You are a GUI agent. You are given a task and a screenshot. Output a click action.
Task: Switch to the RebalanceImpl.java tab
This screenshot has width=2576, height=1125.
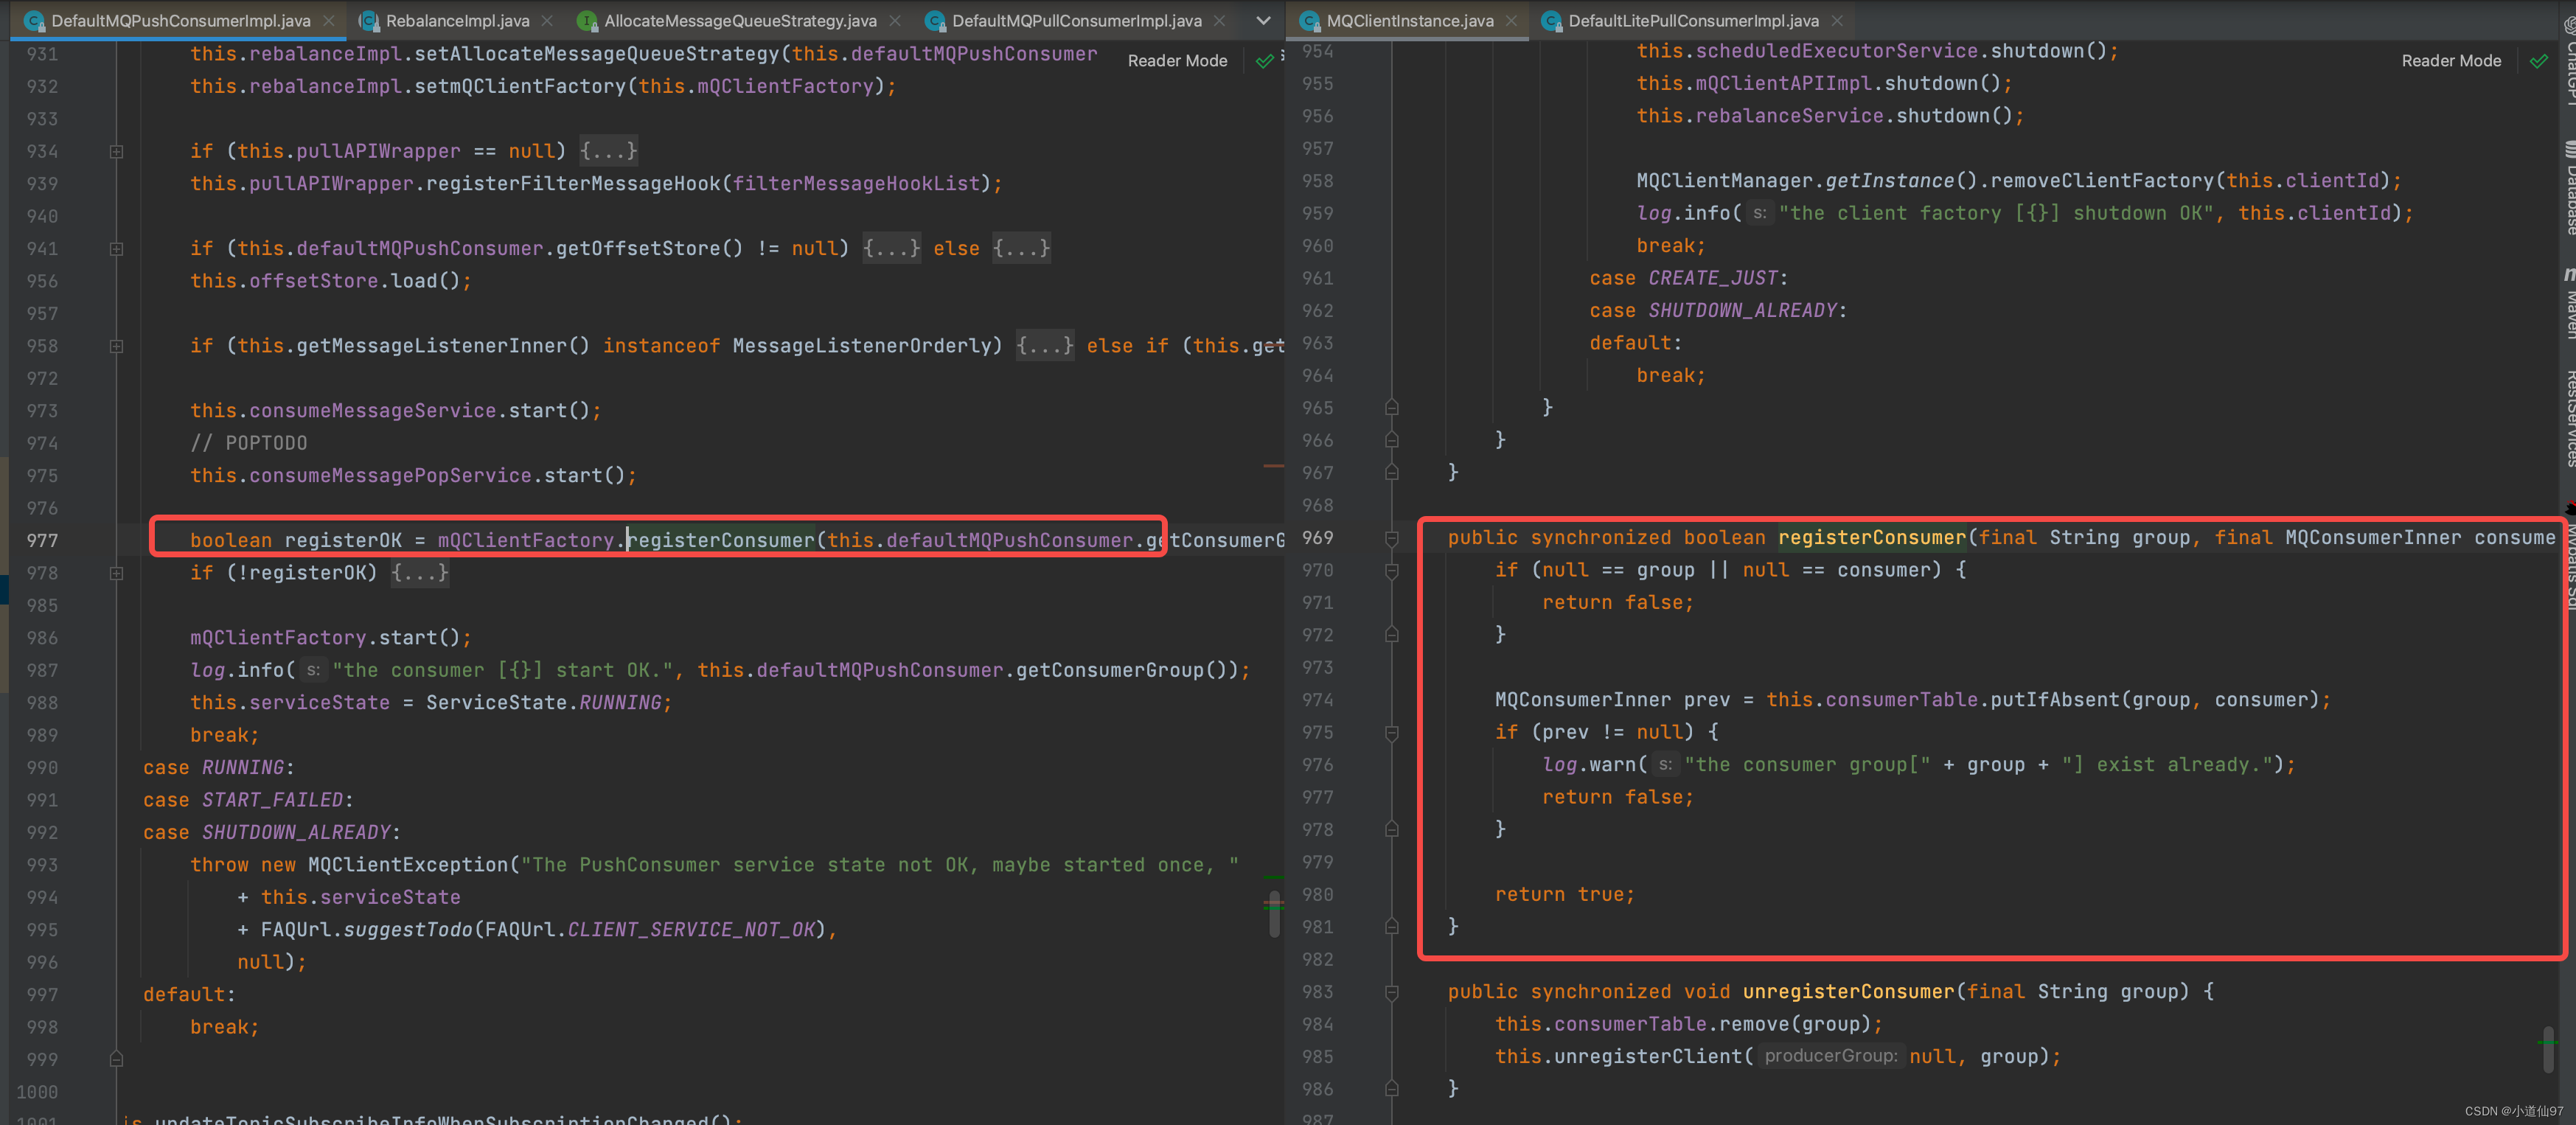[x=457, y=20]
